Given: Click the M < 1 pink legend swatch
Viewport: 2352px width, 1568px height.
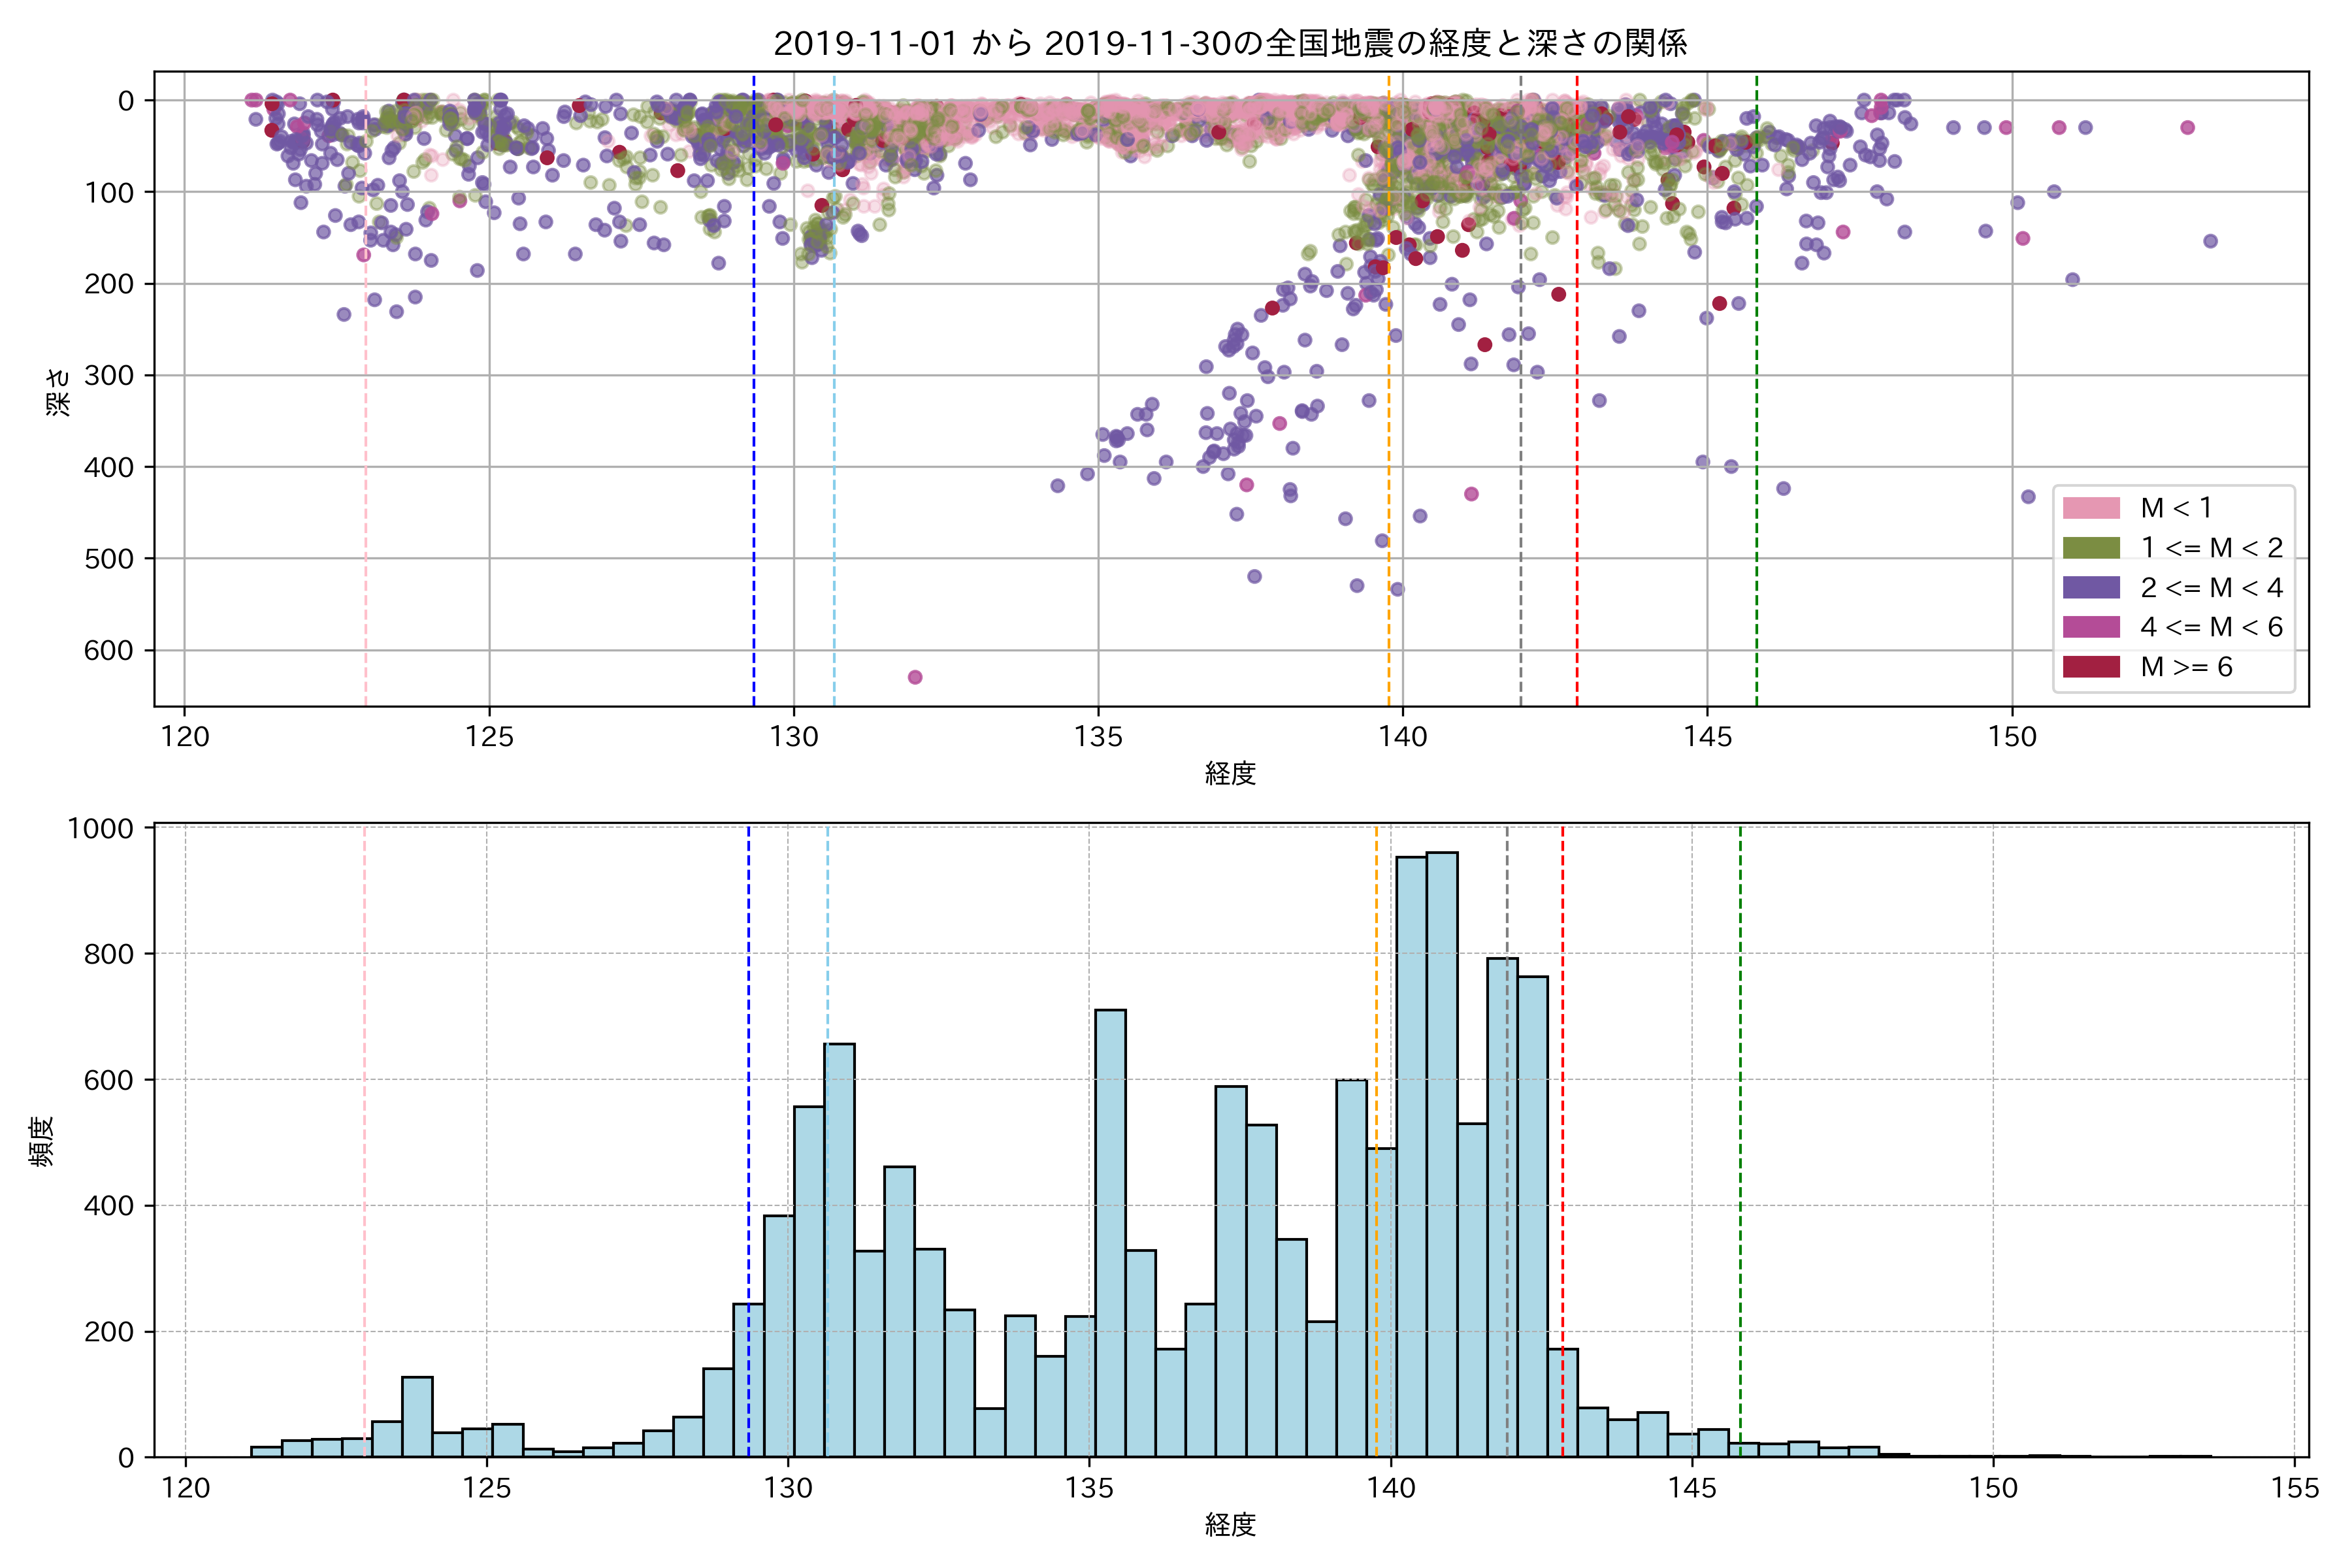Looking at the screenshot, I should tap(2091, 508).
